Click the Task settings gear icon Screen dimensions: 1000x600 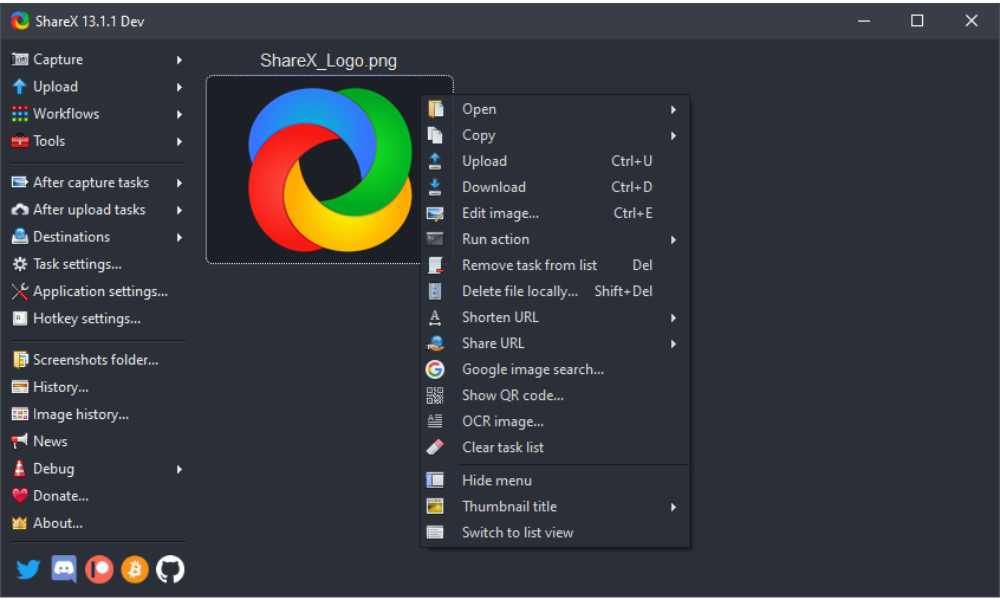20,264
